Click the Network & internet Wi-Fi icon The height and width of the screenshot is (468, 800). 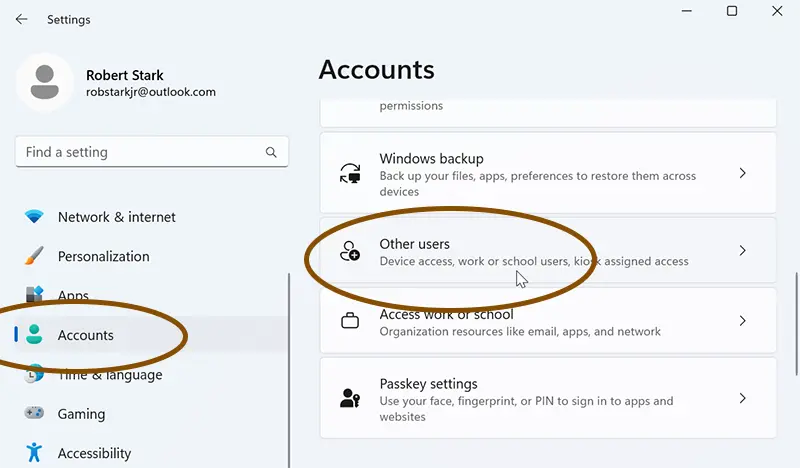tap(34, 216)
